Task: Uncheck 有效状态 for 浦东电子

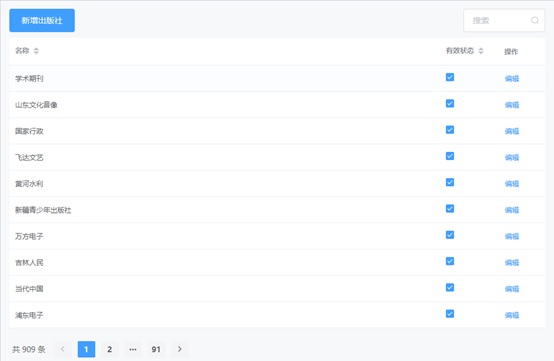Action: [450, 314]
